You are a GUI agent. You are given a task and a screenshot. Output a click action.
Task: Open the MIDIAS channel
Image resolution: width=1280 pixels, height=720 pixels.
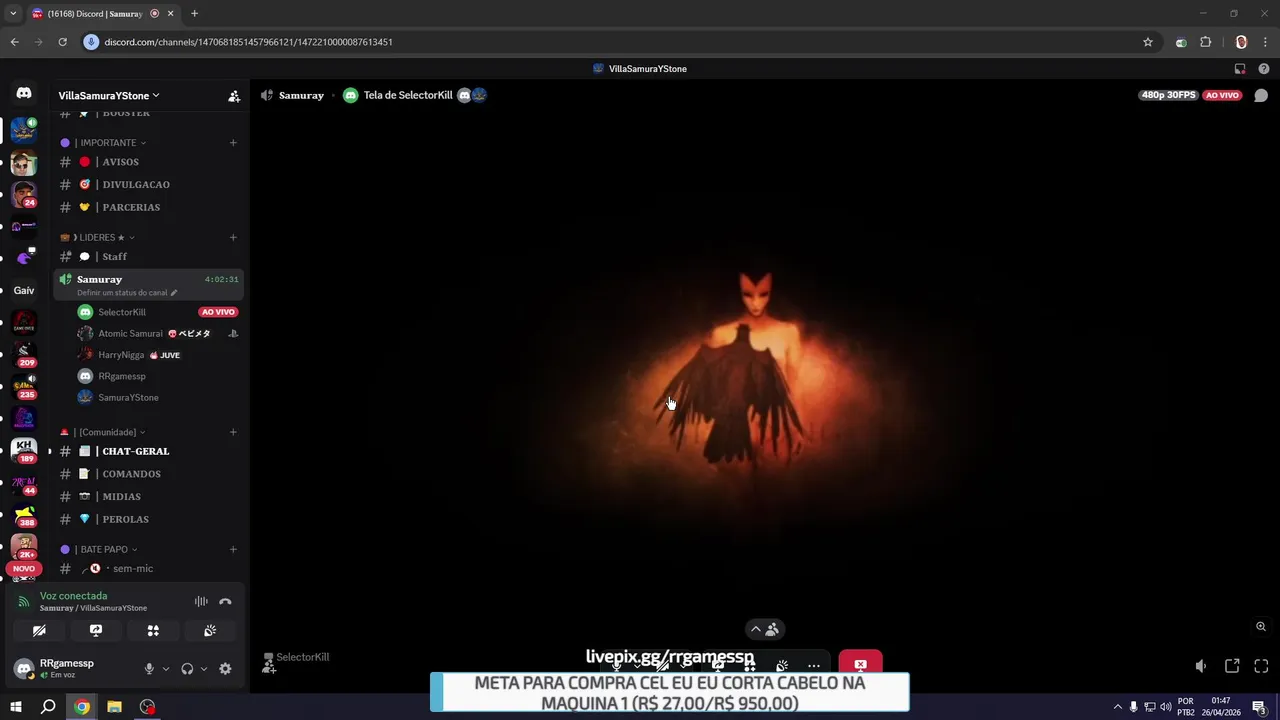(148, 497)
